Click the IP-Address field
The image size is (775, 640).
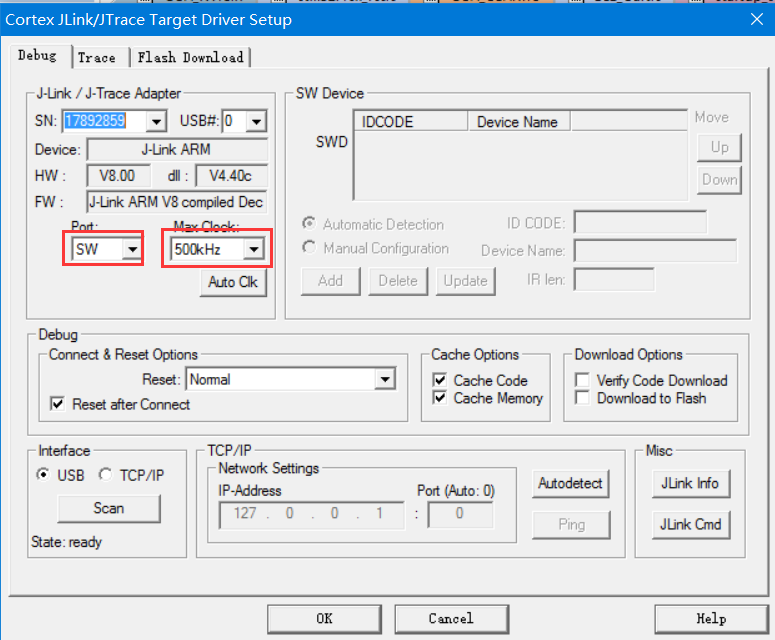pyautogui.click(x=312, y=515)
